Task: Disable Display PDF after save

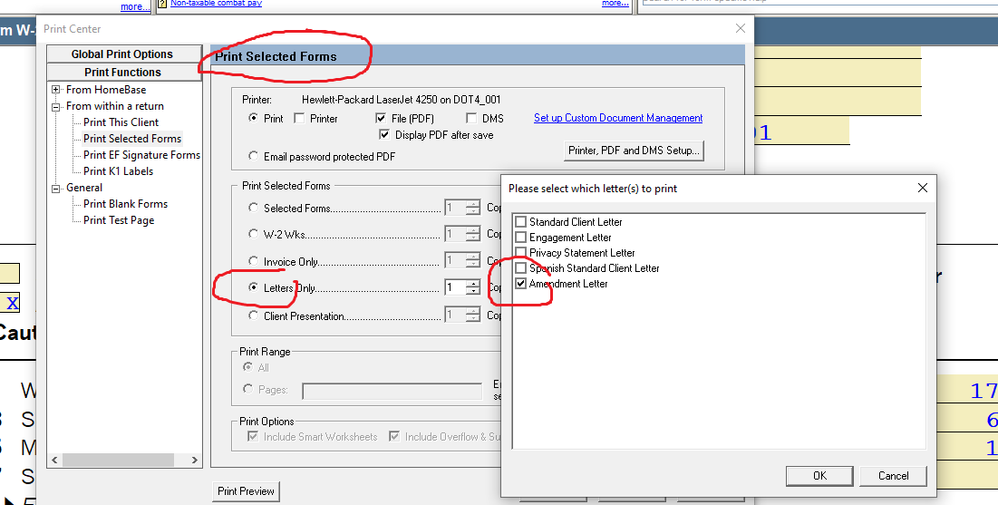Action: pos(386,135)
